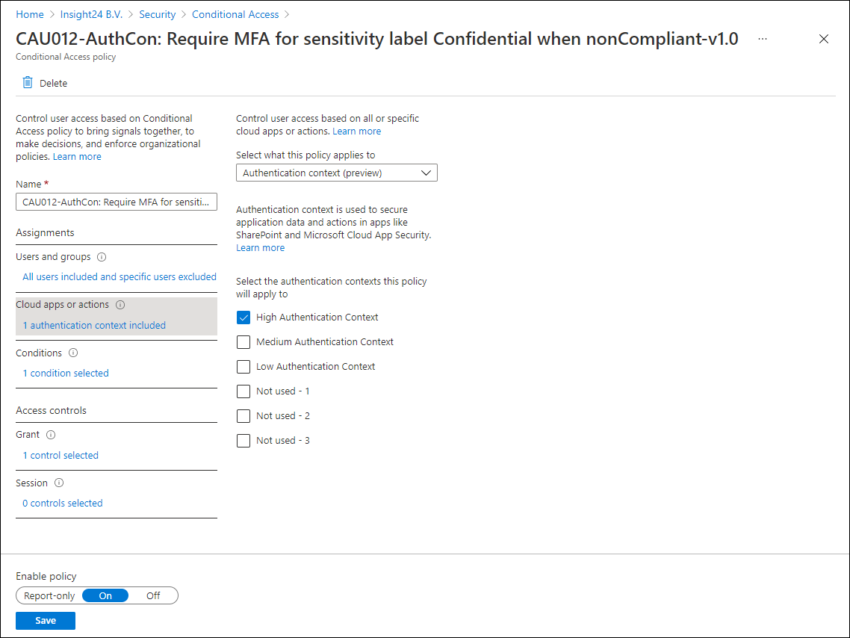Uncheck High Authentication Context
850x638 pixels.
243,317
